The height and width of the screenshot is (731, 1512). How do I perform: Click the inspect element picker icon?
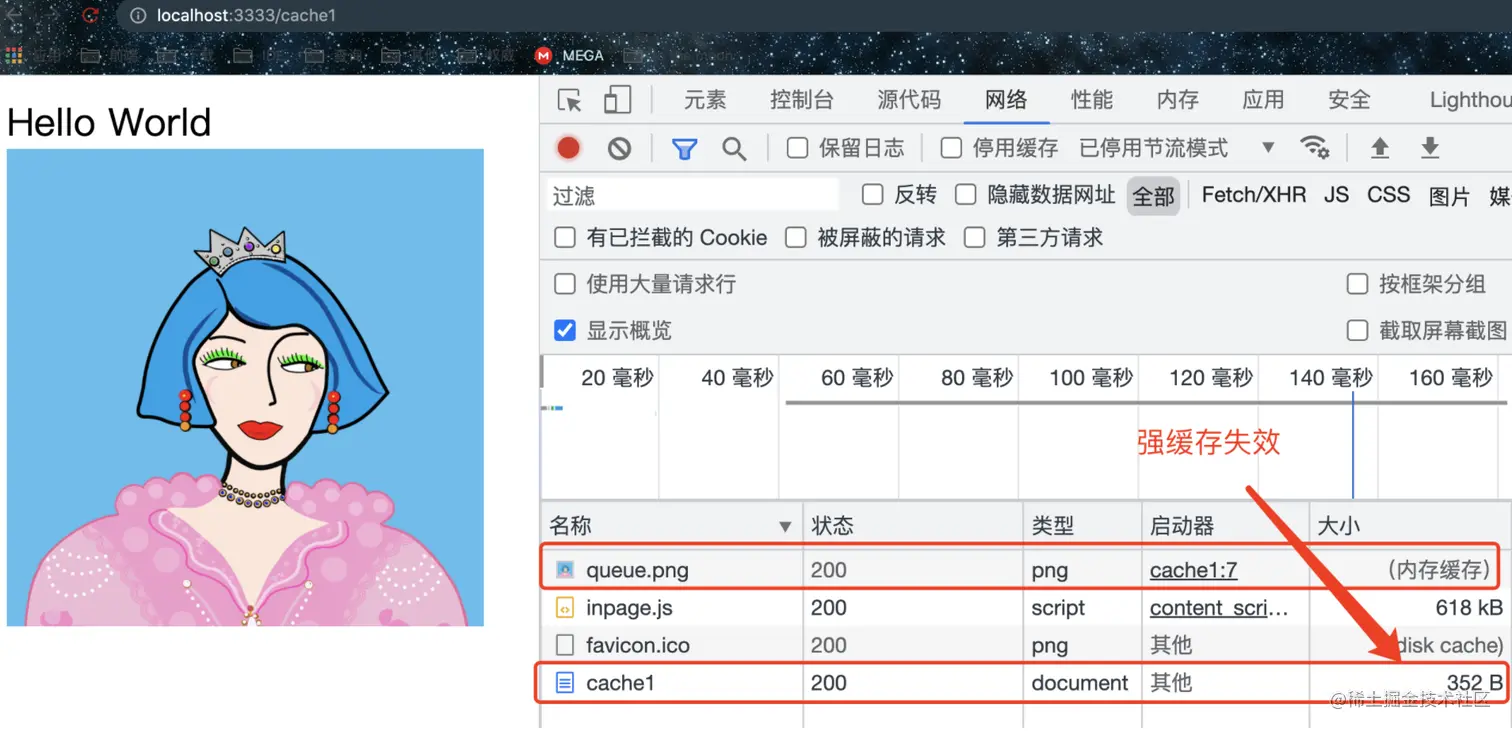pos(570,100)
